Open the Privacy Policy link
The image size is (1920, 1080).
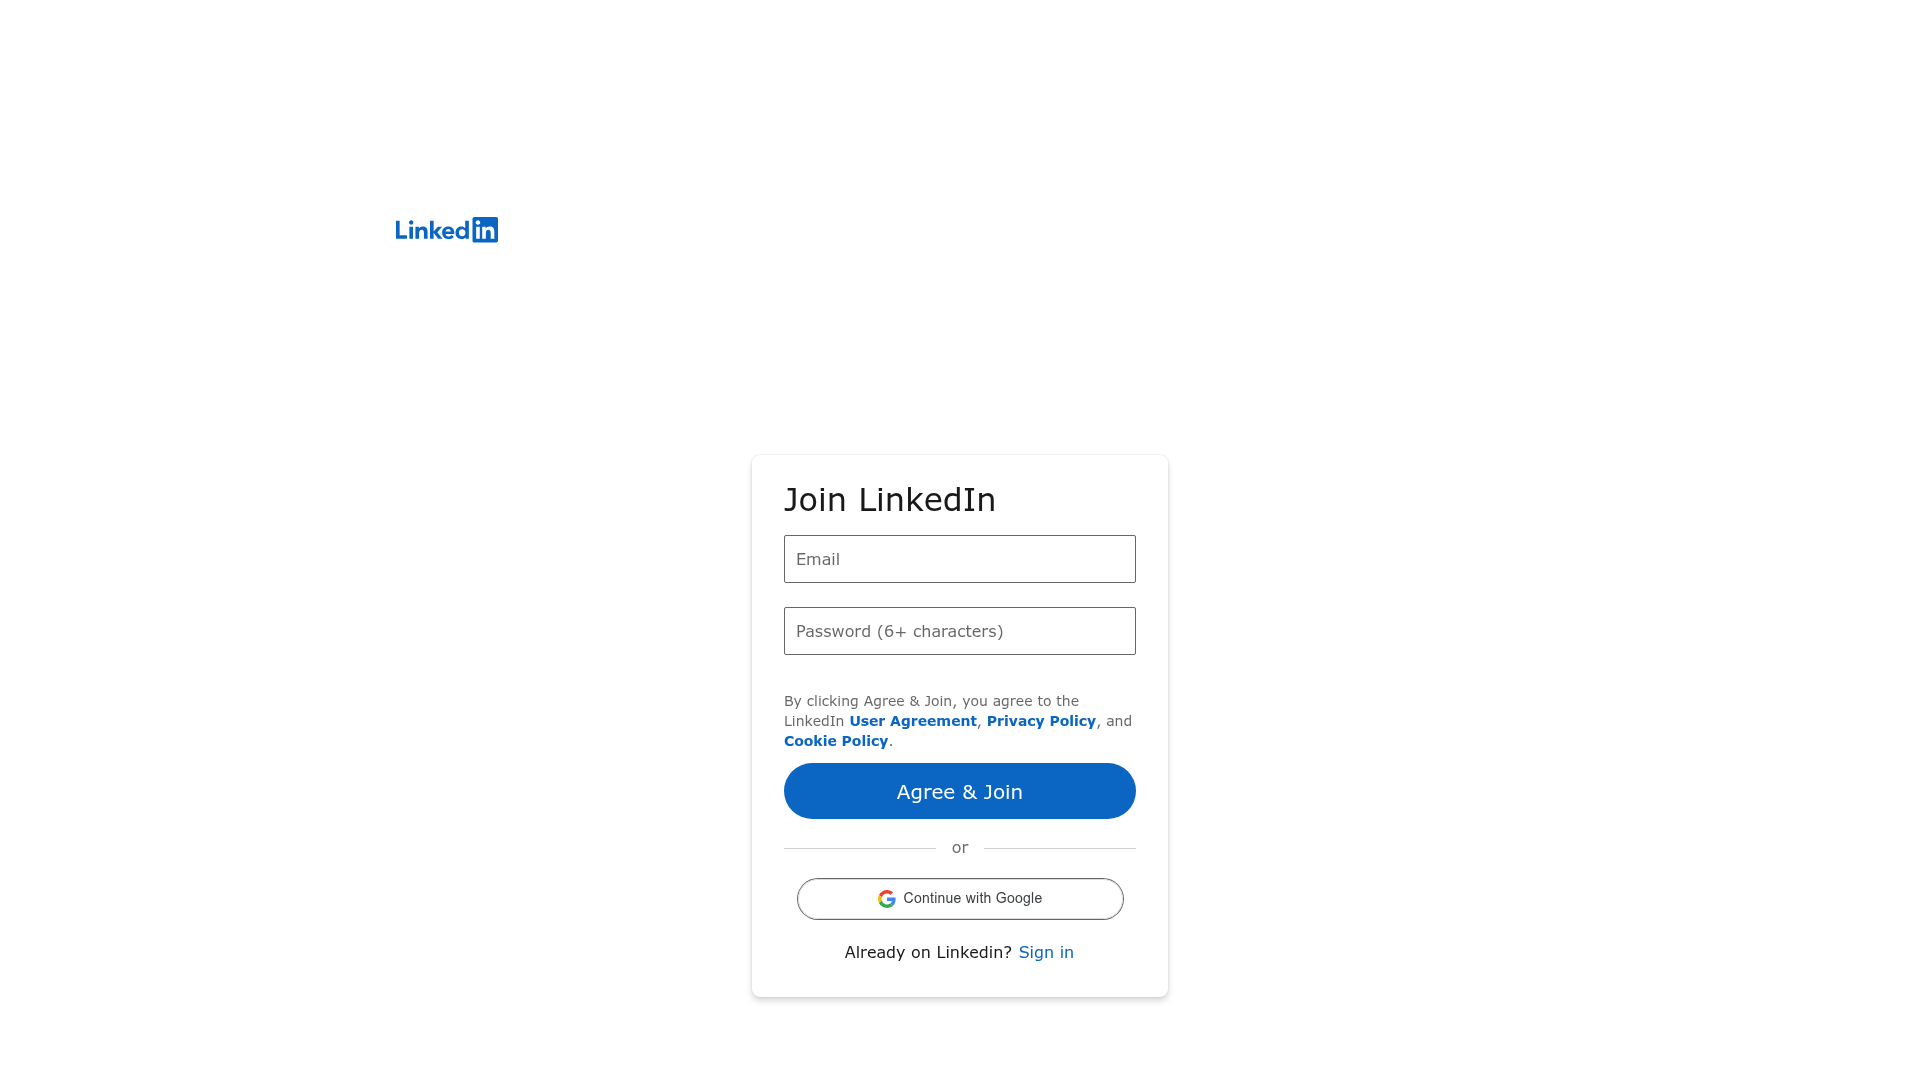pyautogui.click(x=1041, y=721)
